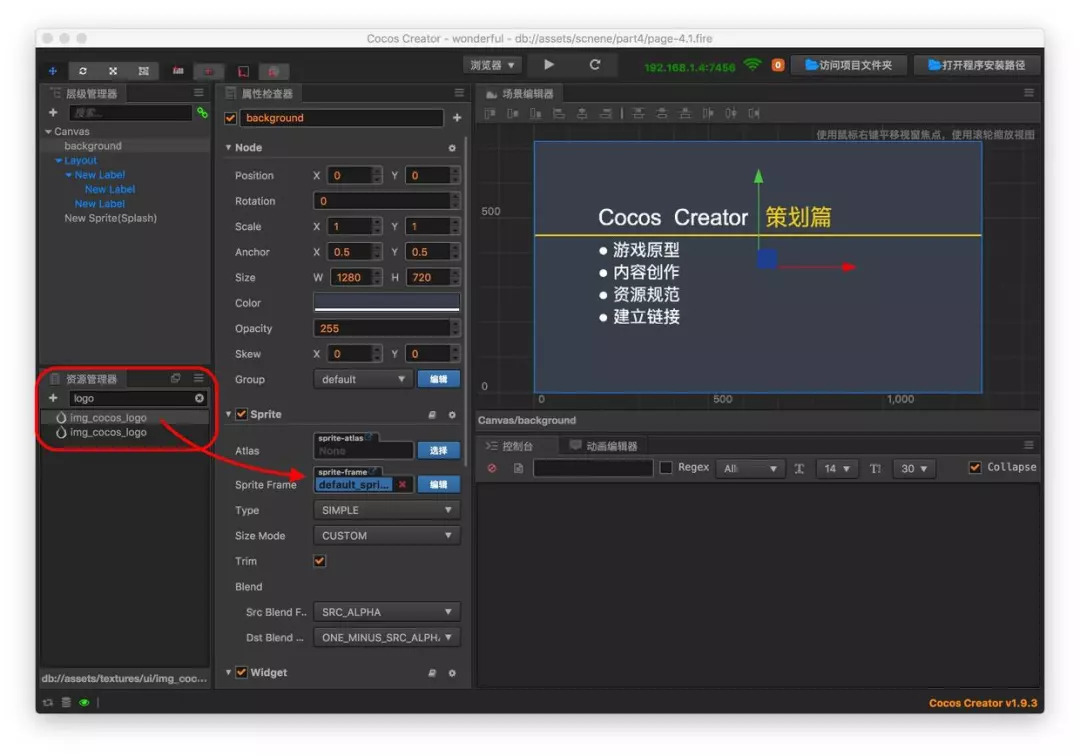Click the 选择 button next to Atlas
Viewport: 1080px width, 756px height.
[x=438, y=451]
